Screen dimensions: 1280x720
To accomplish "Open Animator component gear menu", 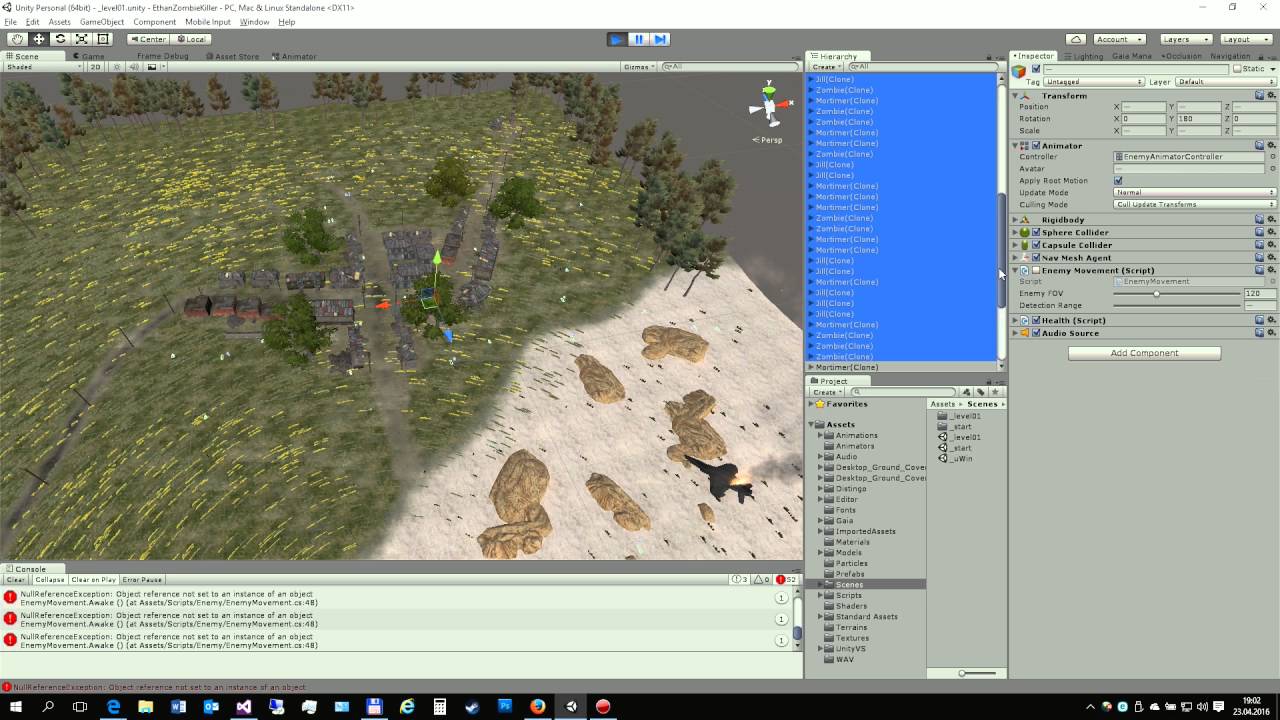I will [x=1271, y=146].
